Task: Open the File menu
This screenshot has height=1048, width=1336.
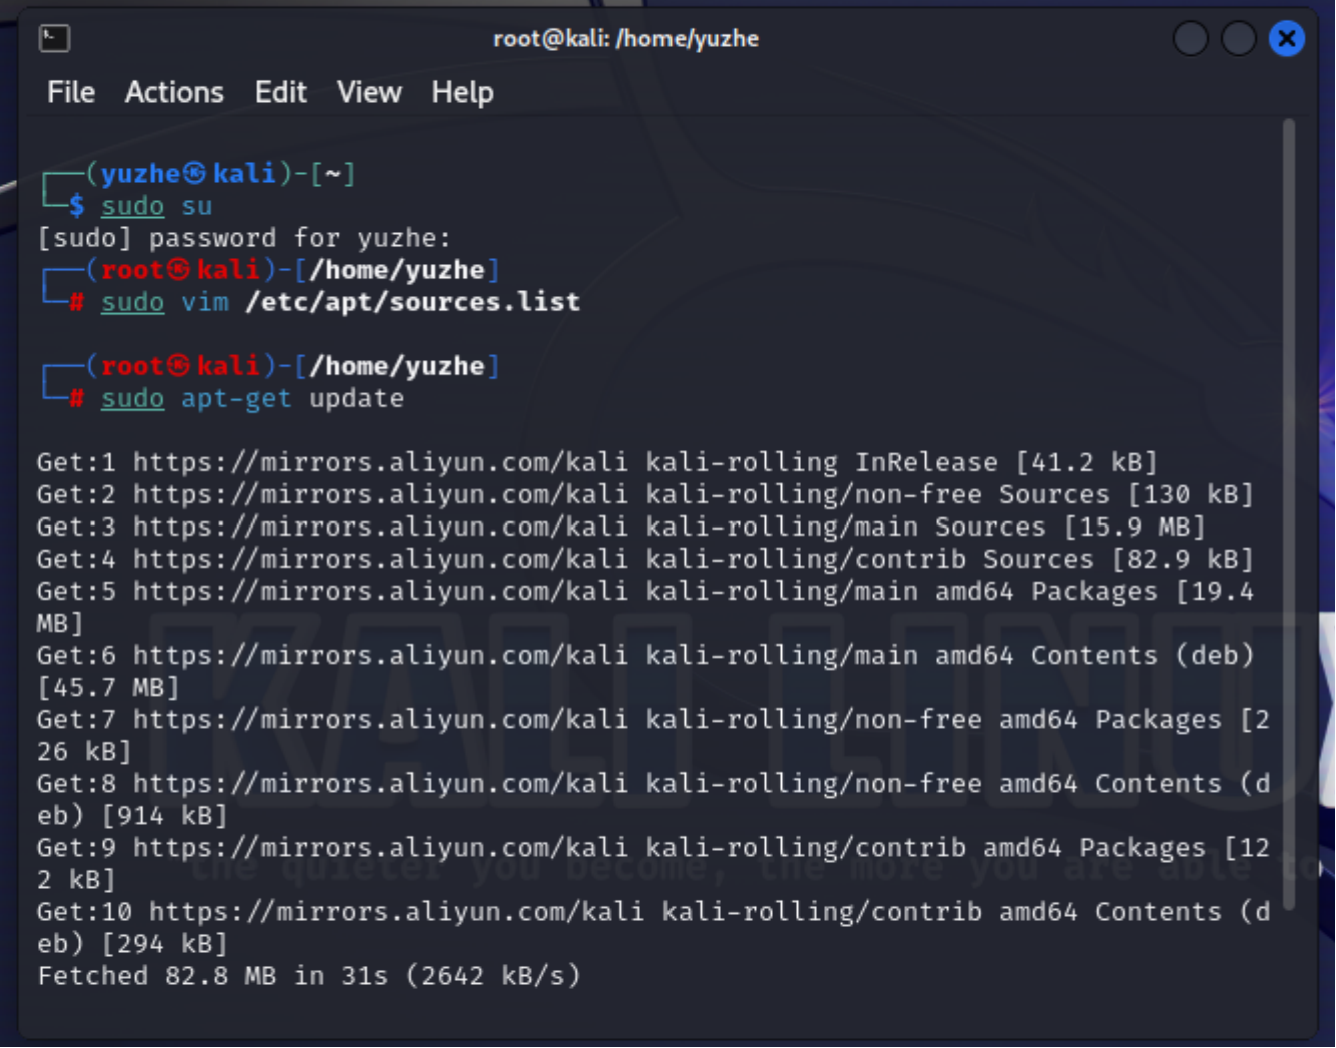Action: 71,93
